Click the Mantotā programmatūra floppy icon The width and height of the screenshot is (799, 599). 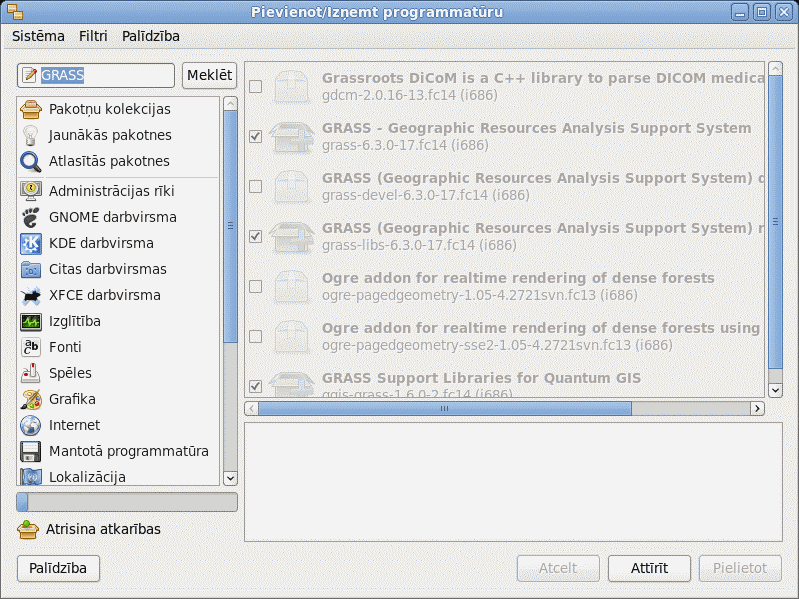click(31, 451)
